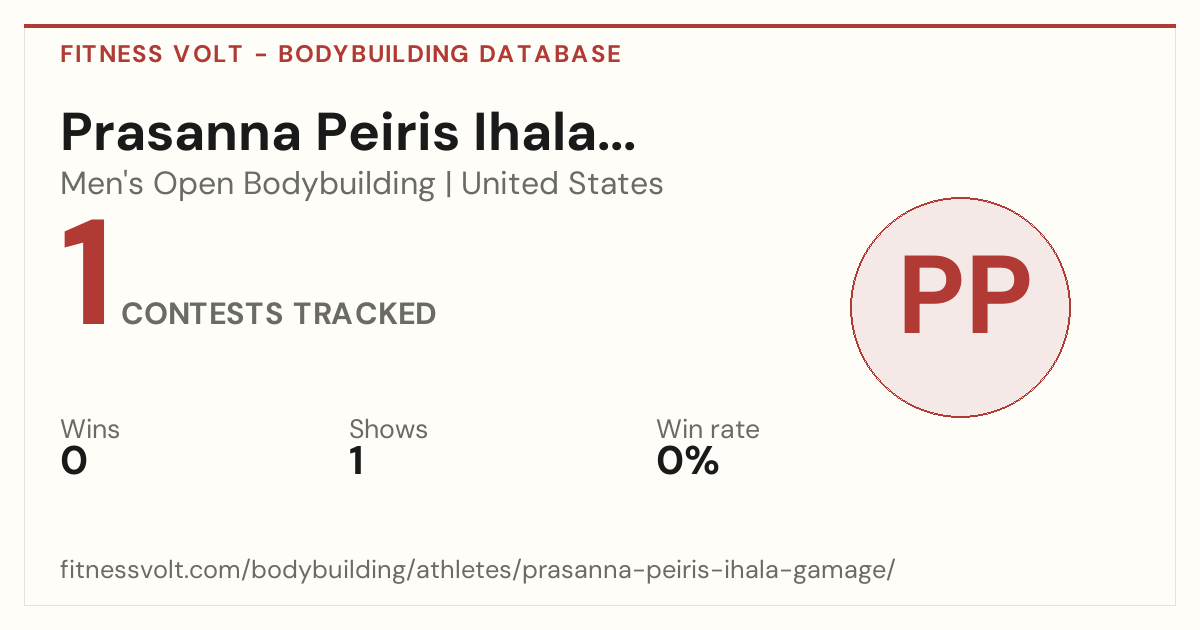Click the word Database in the header
This screenshot has width=1200, height=630.
click(550, 54)
